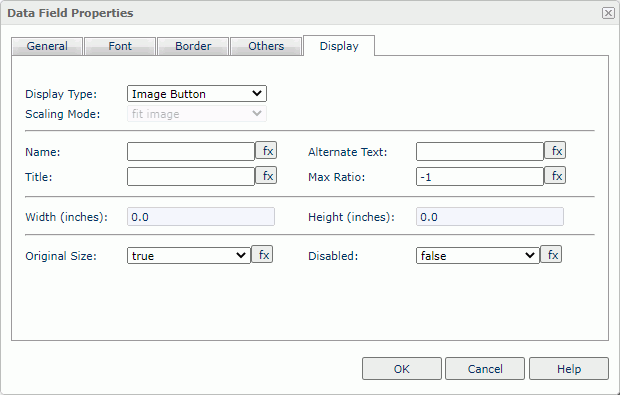This screenshot has height=395, width=620.
Task: Click the Alternate Text input box
Action: coord(480,152)
